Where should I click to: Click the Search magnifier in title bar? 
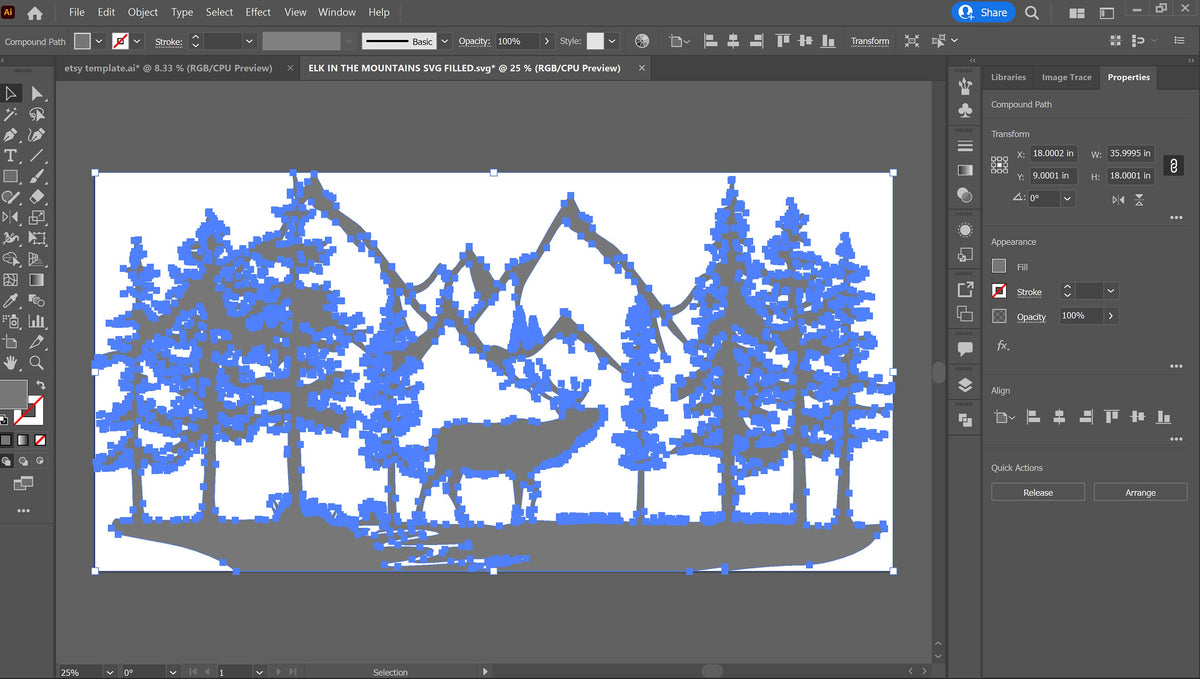coord(1032,13)
